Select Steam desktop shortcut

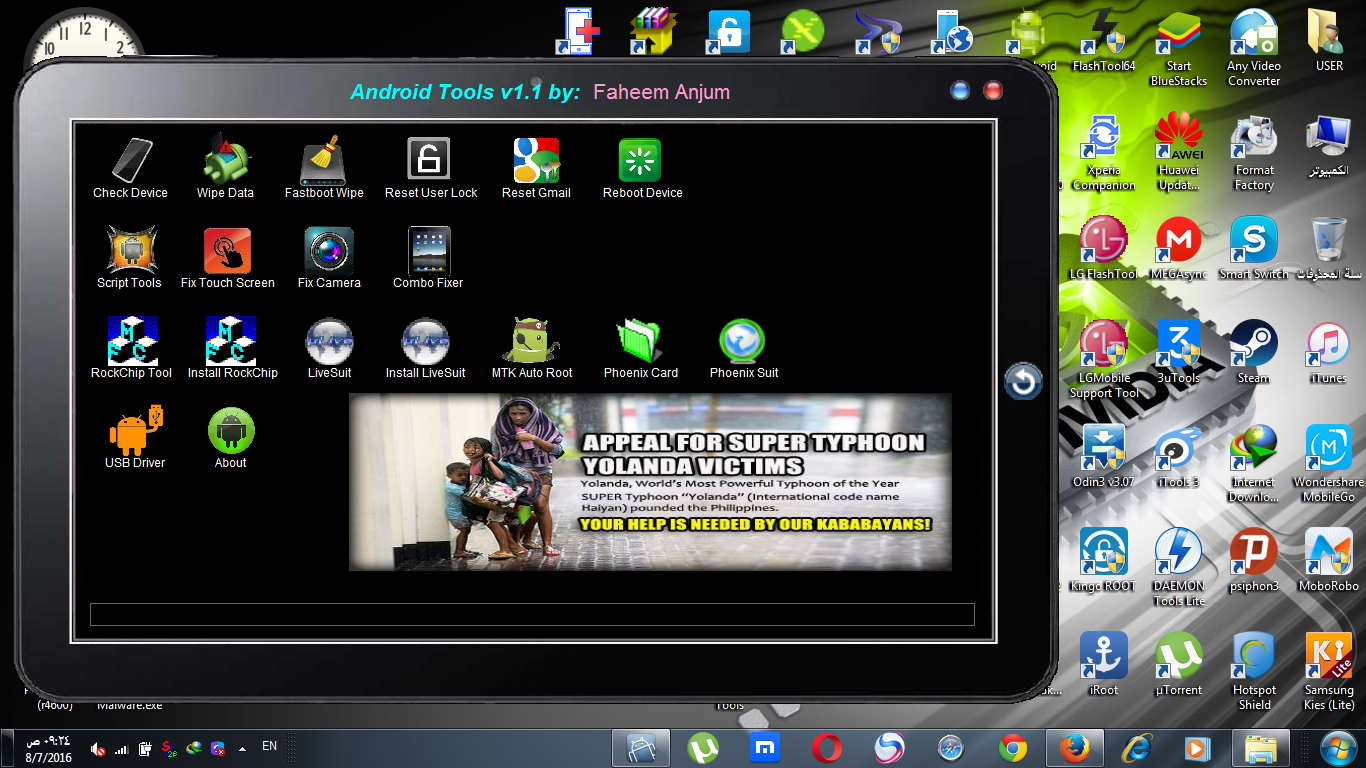(x=1254, y=353)
